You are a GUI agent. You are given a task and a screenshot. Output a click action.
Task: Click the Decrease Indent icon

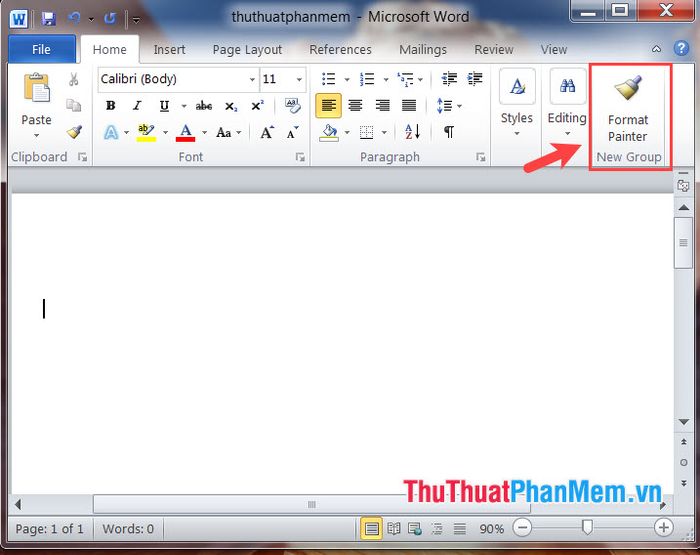[x=449, y=79]
